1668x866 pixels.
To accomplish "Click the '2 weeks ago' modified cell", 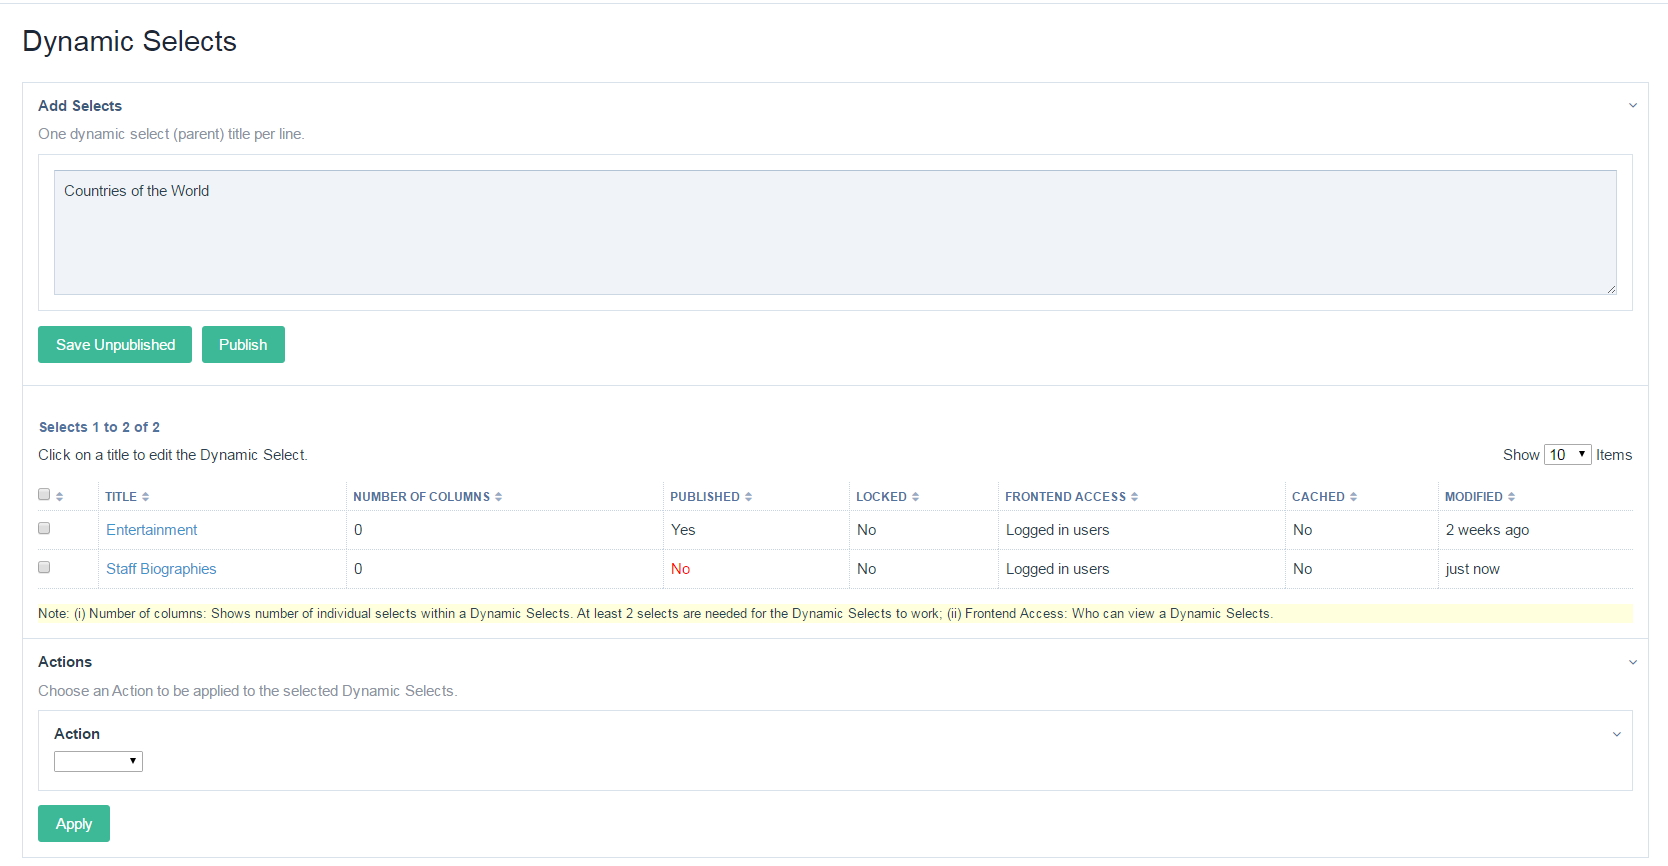I will click(1487, 530).
